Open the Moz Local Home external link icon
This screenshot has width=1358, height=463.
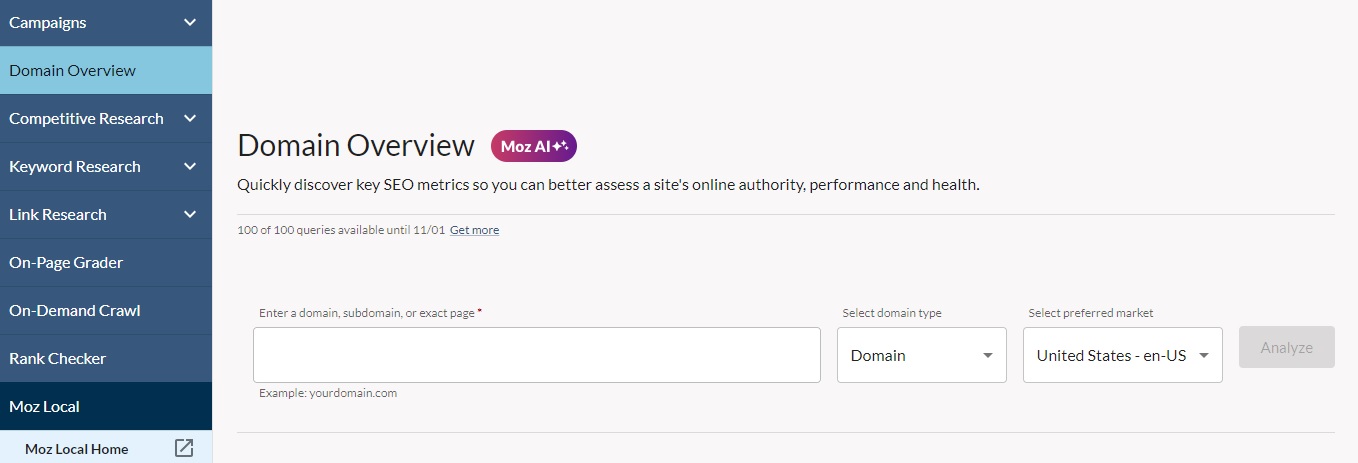[184, 448]
